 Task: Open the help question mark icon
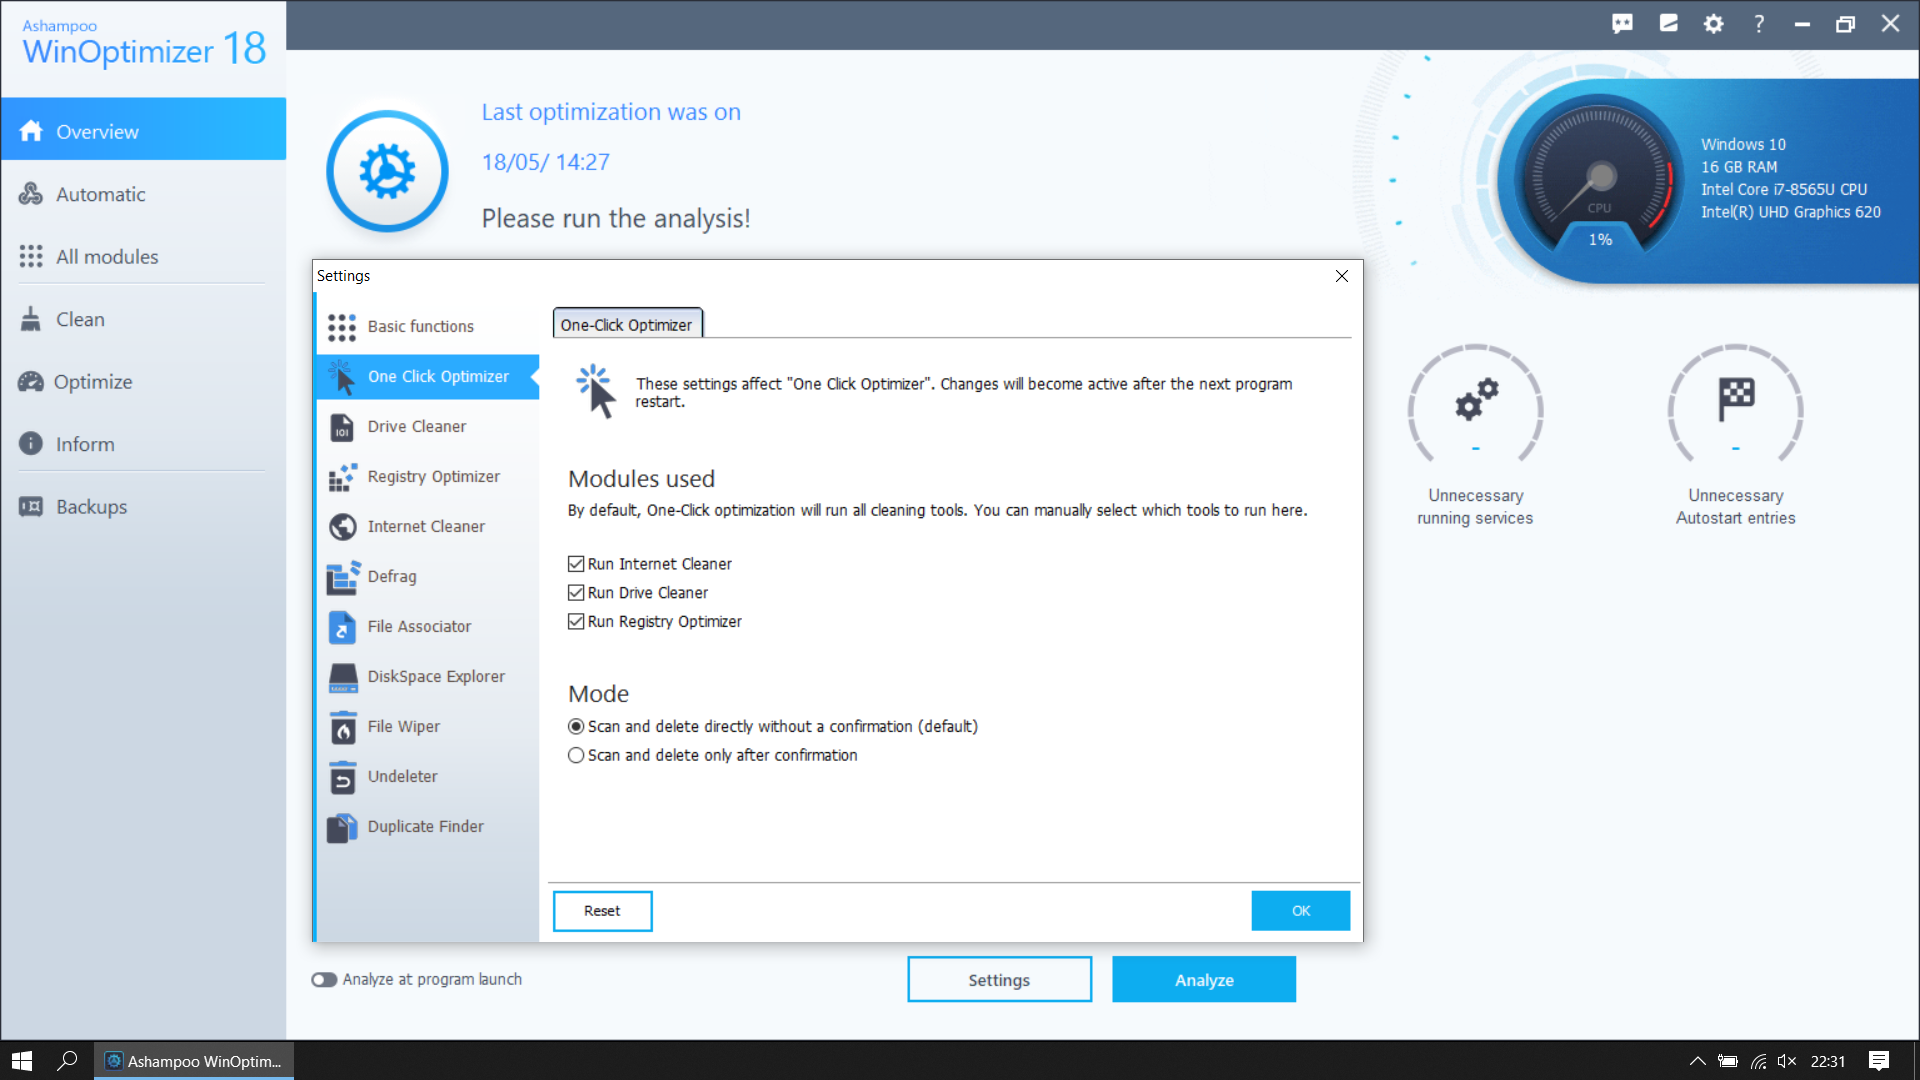[1759, 24]
